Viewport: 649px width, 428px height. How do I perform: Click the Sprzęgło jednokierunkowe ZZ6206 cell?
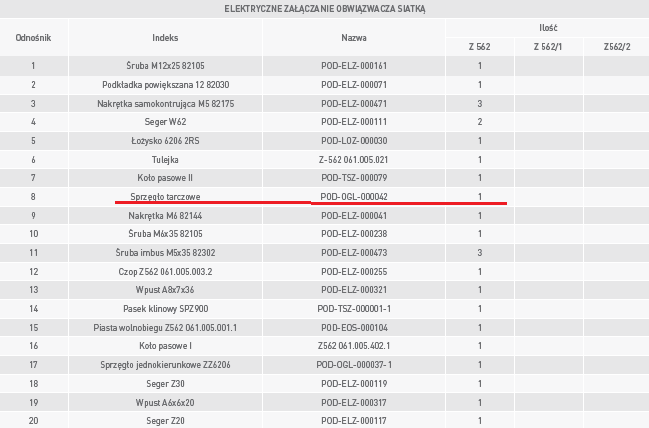165,365
